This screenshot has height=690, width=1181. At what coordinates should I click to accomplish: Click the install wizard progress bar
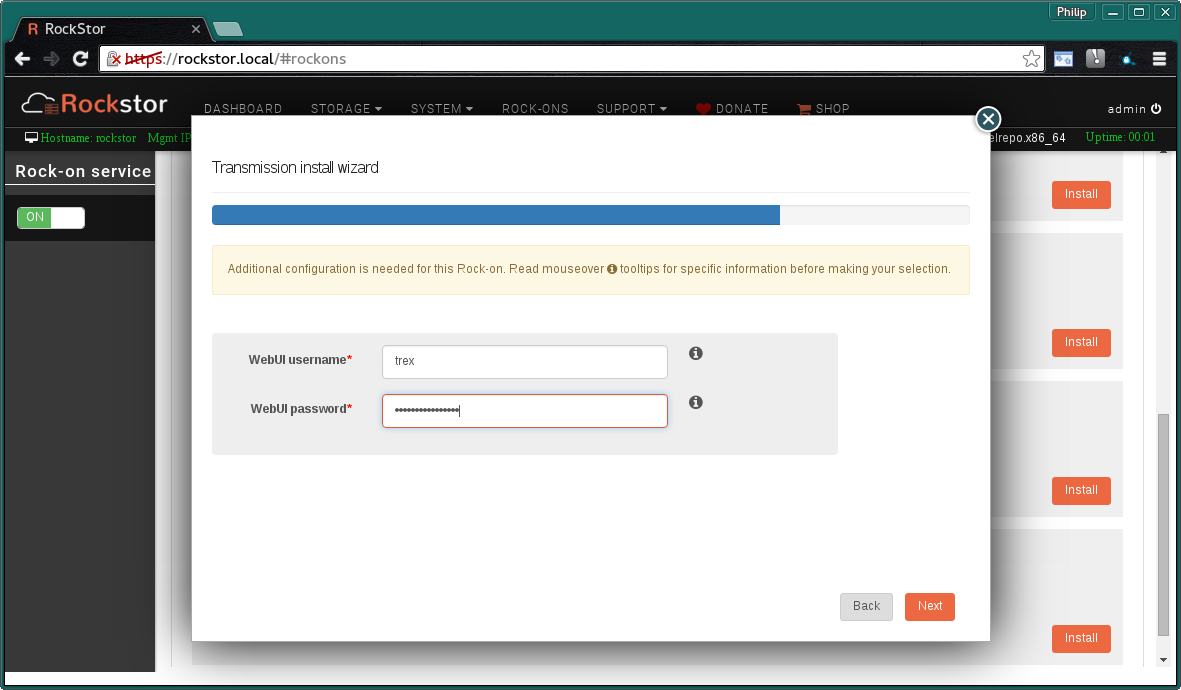pyautogui.click(x=590, y=215)
